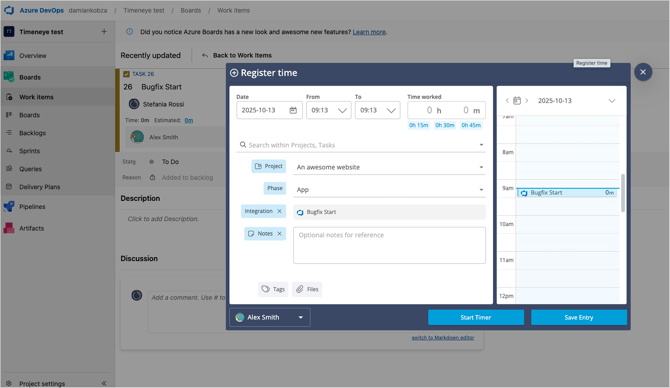Click Save Entry
The image size is (670, 388).
579,317
